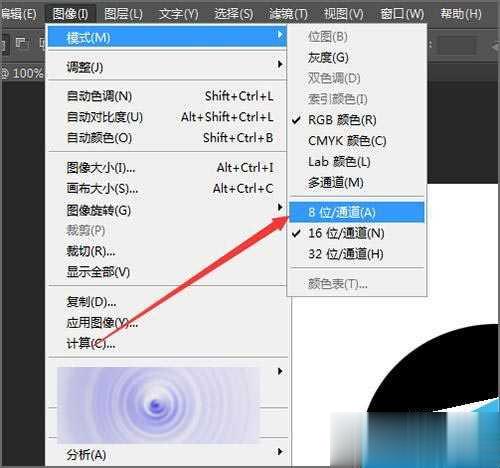
Task: Choose 裁切(R)... command
Action: (167, 251)
